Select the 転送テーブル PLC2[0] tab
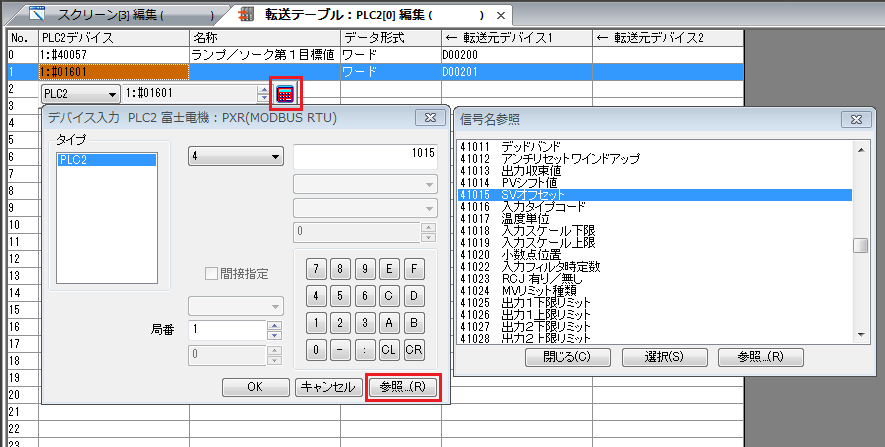 click(x=370, y=16)
